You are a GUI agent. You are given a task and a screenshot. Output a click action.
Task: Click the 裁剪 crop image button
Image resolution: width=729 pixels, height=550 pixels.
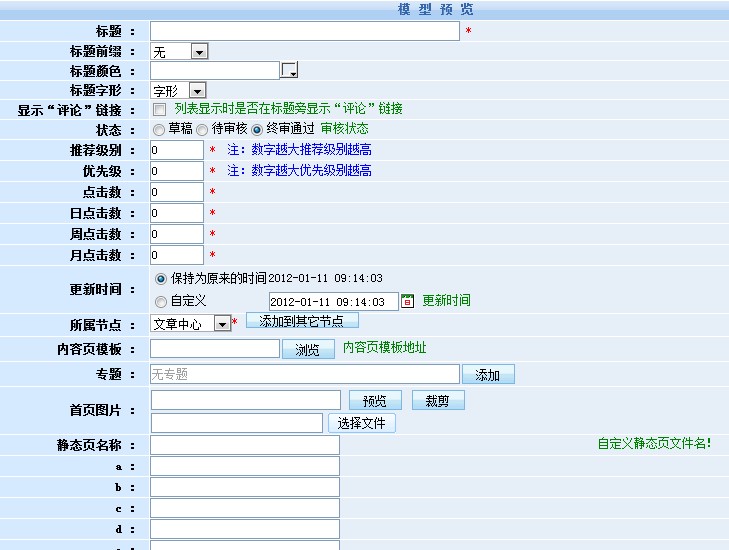[x=438, y=401]
